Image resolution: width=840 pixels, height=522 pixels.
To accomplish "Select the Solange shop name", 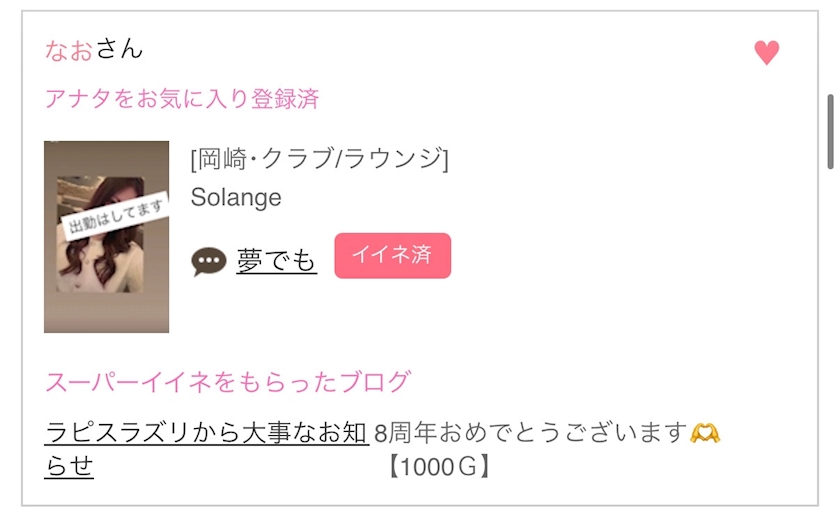I will tap(235, 197).
